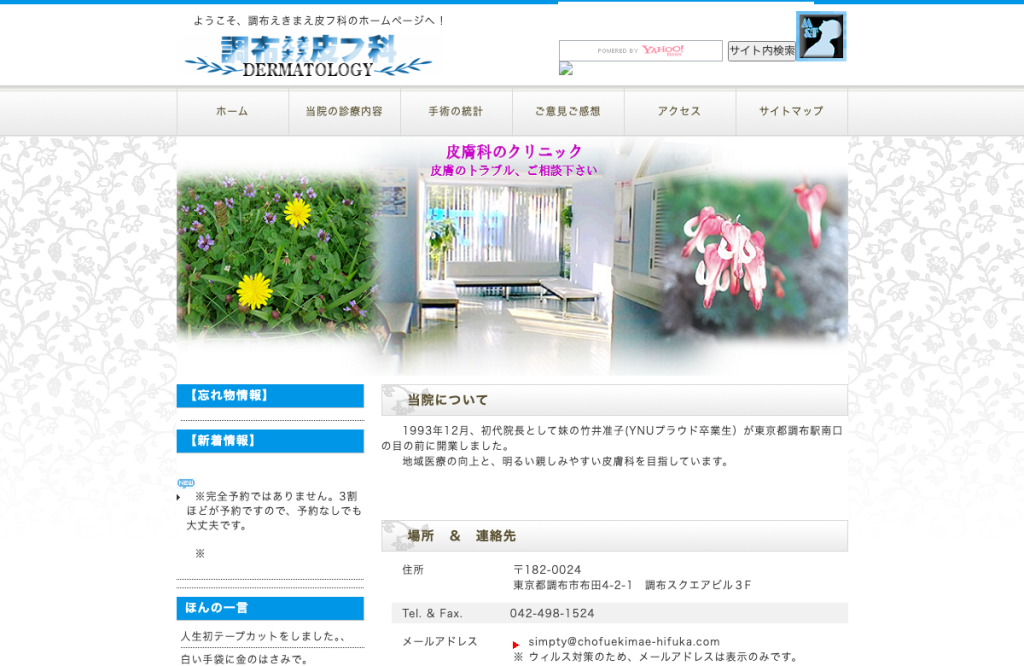Screen dimensions: 1024x666
Task: Select the アクセス navigation item
Action: click(x=680, y=112)
